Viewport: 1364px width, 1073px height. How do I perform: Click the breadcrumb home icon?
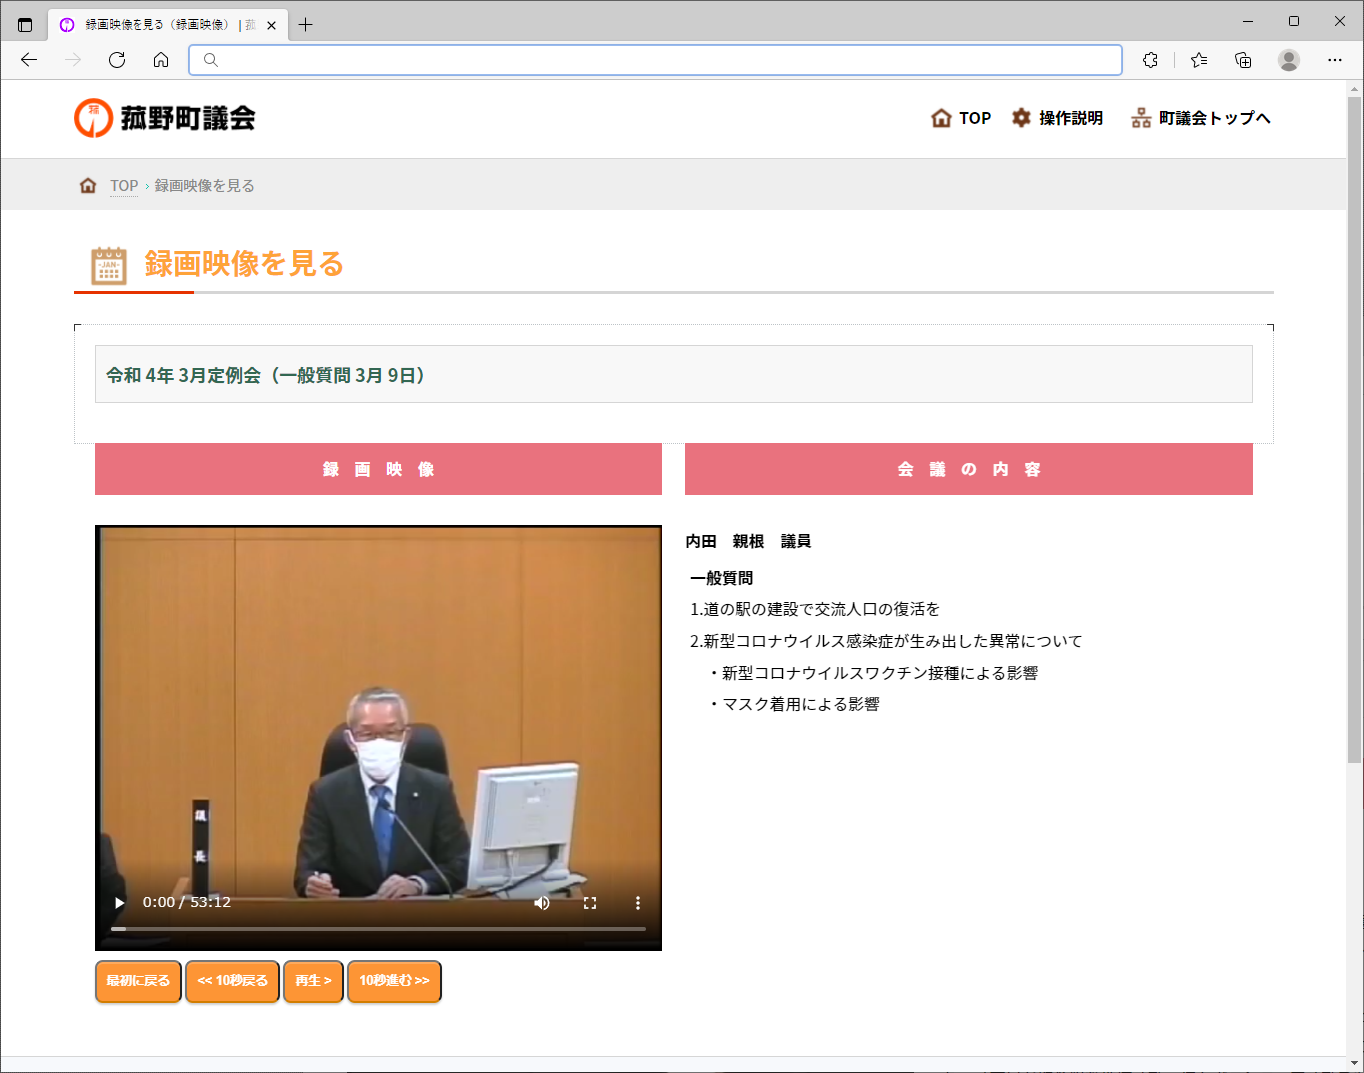pyautogui.click(x=88, y=185)
